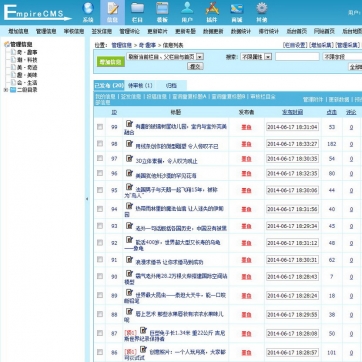This screenshot has height=362, width=362.
Task: Open the 系统 (System) top icon
Action: [x=88, y=12]
